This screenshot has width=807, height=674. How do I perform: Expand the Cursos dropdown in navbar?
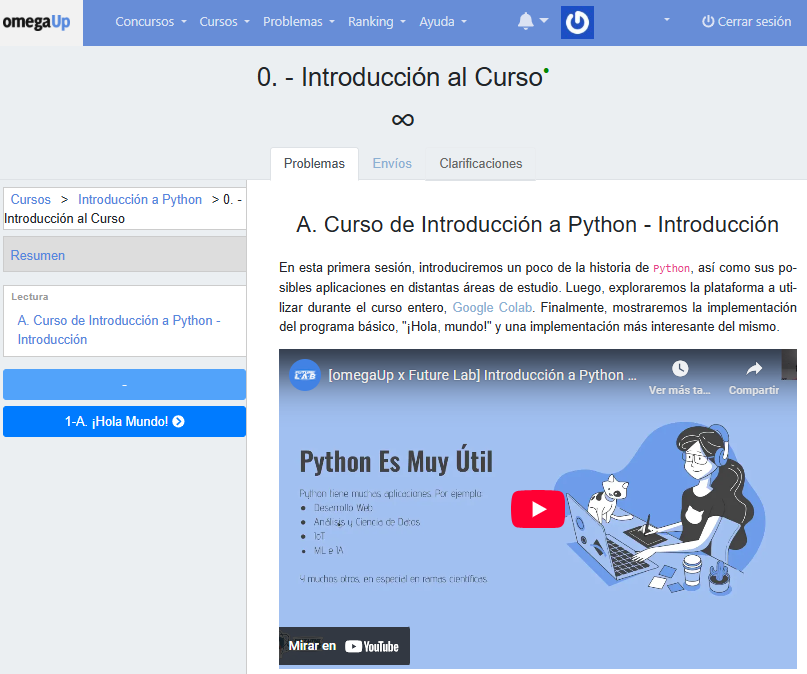[224, 22]
